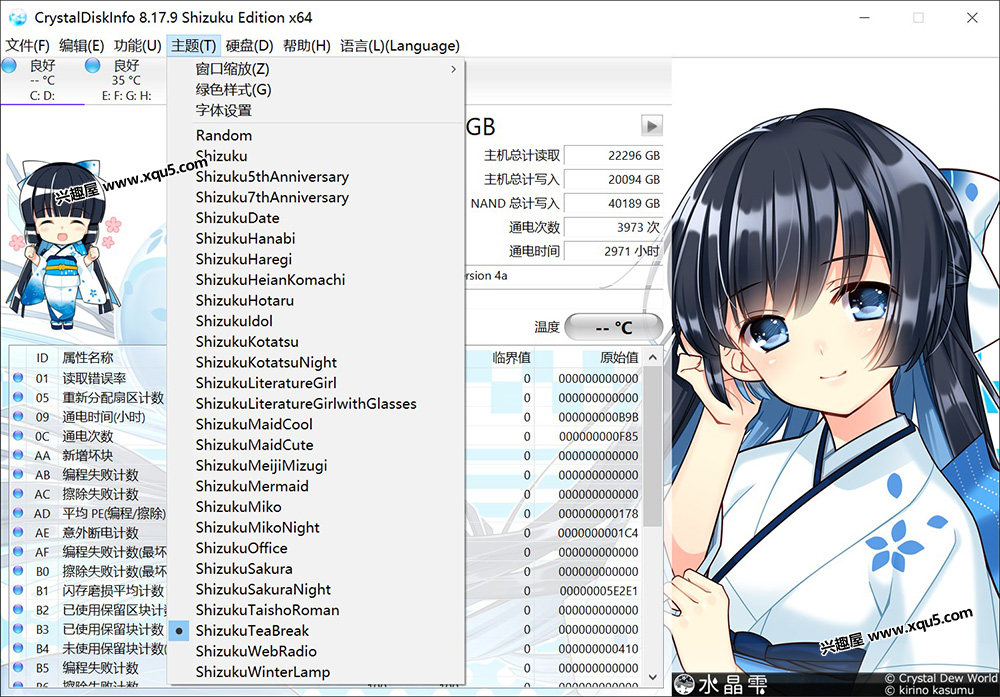Click the status dot for attribute B3
This screenshot has width=1000, height=697.
18,629
